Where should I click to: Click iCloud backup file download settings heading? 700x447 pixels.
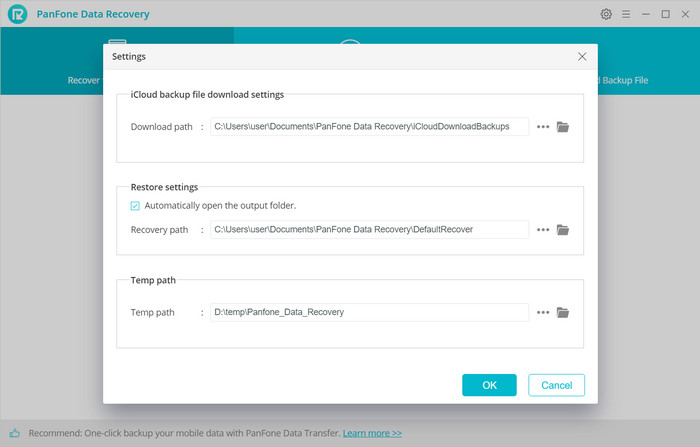tap(207, 95)
